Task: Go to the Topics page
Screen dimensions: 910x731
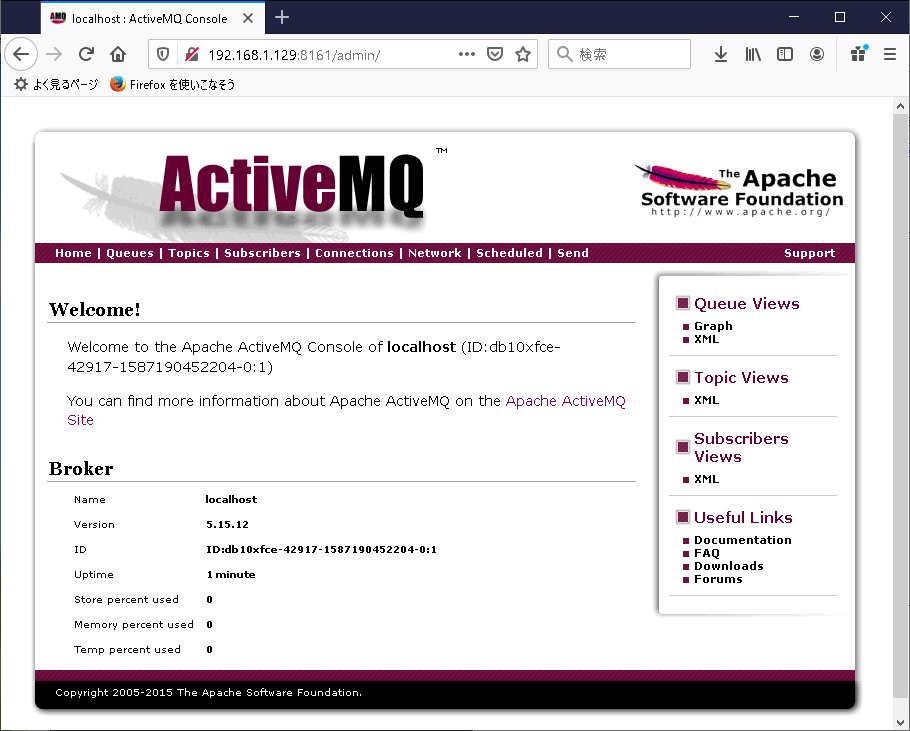Action: (x=189, y=253)
